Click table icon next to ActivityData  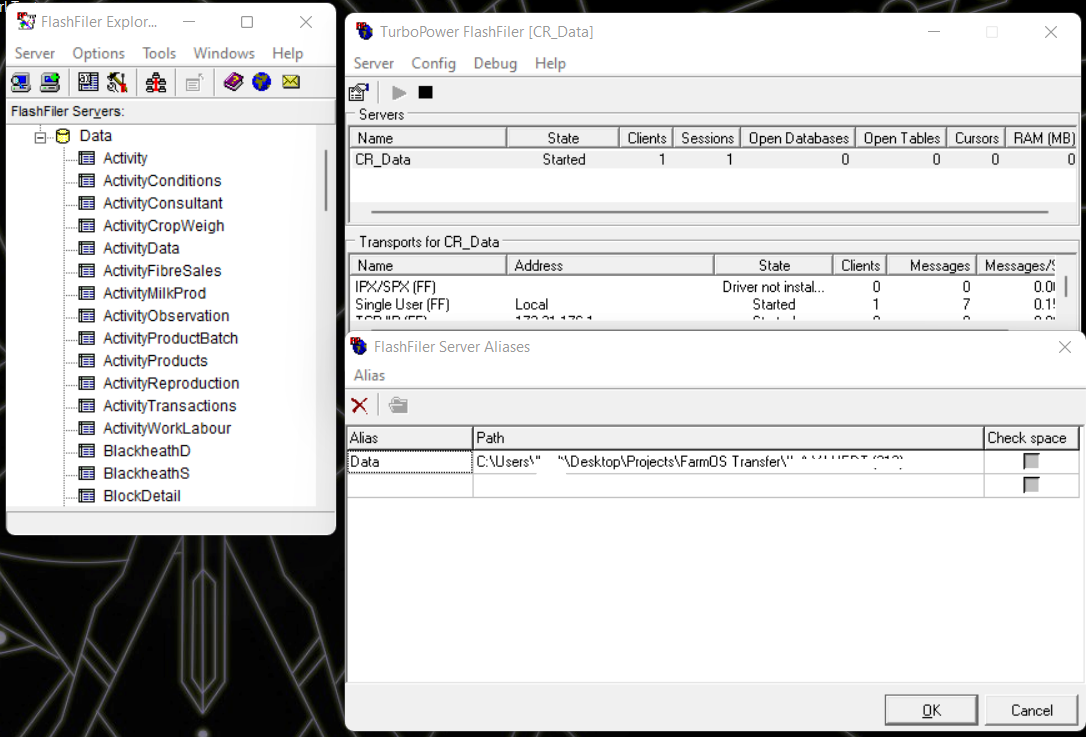click(87, 248)
